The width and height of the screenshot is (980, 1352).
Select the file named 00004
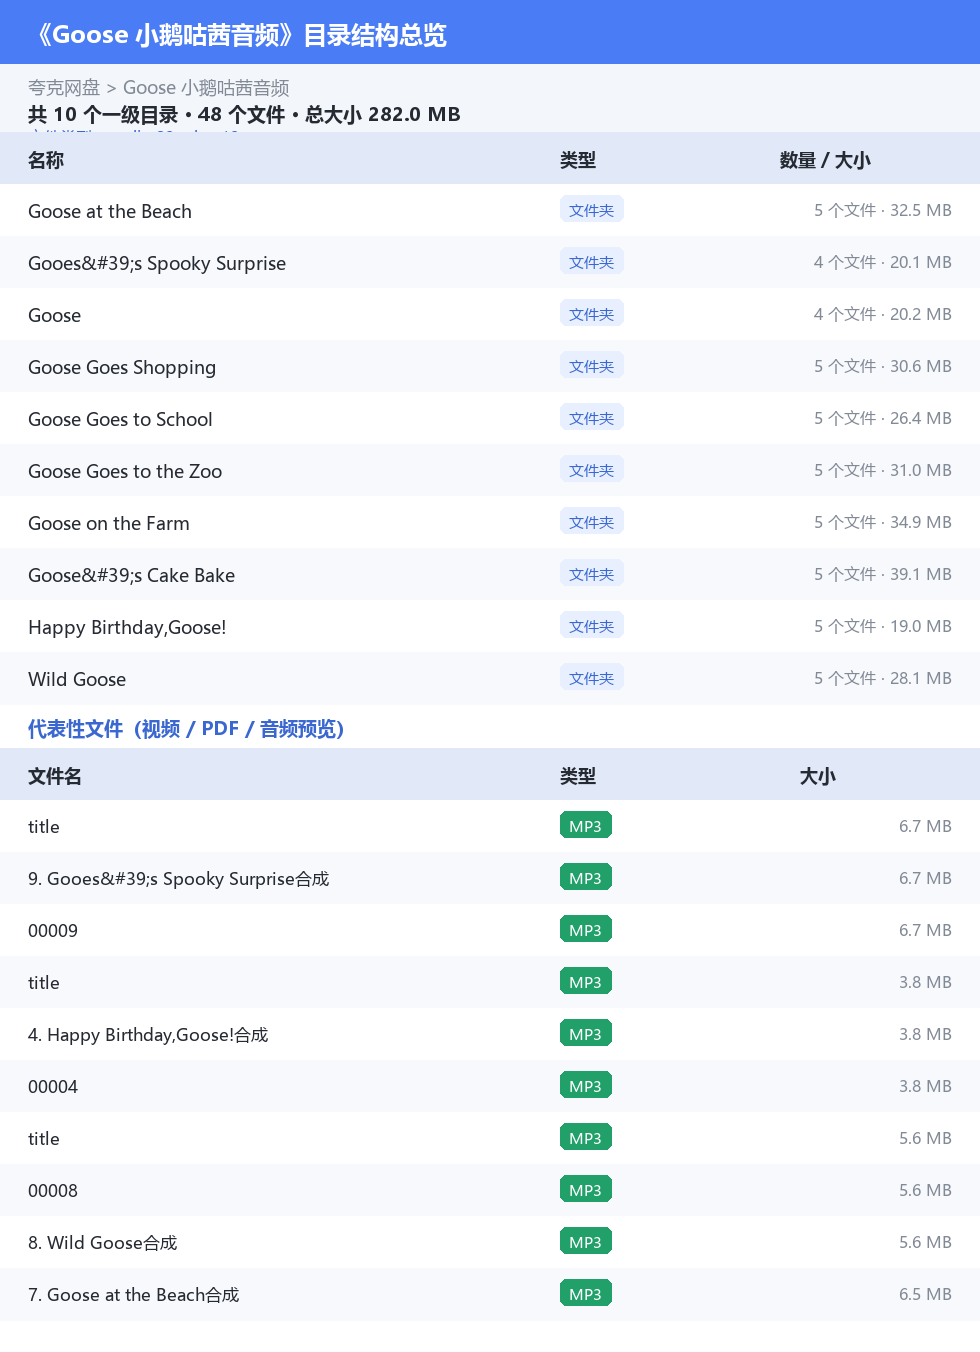pos(53,1087)
